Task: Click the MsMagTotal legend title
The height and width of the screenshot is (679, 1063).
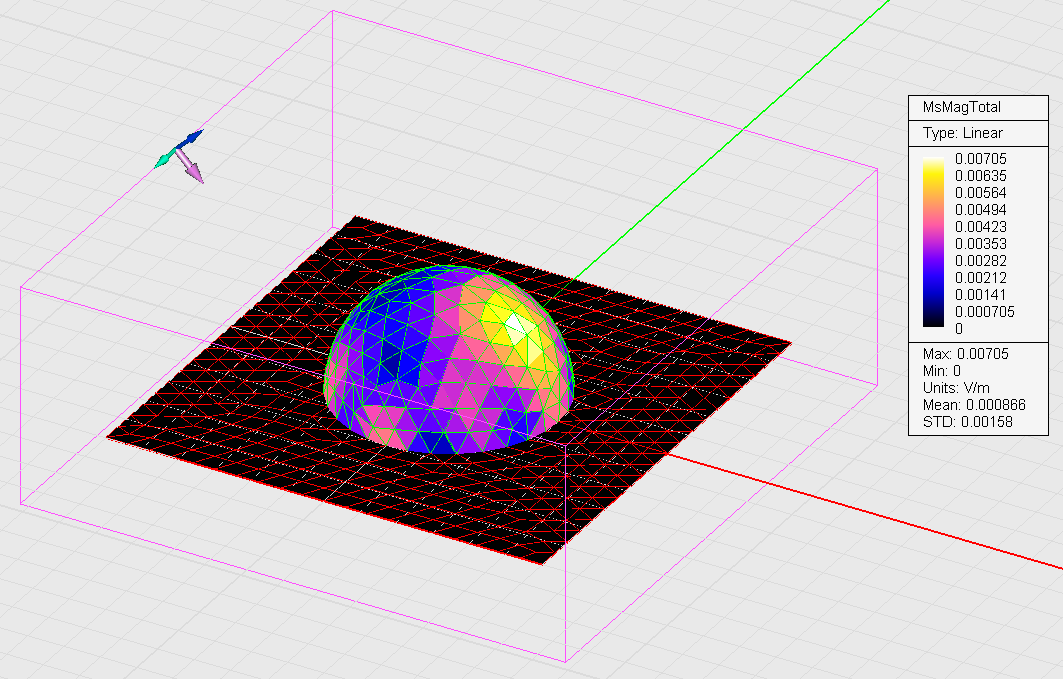Action: 961,107
